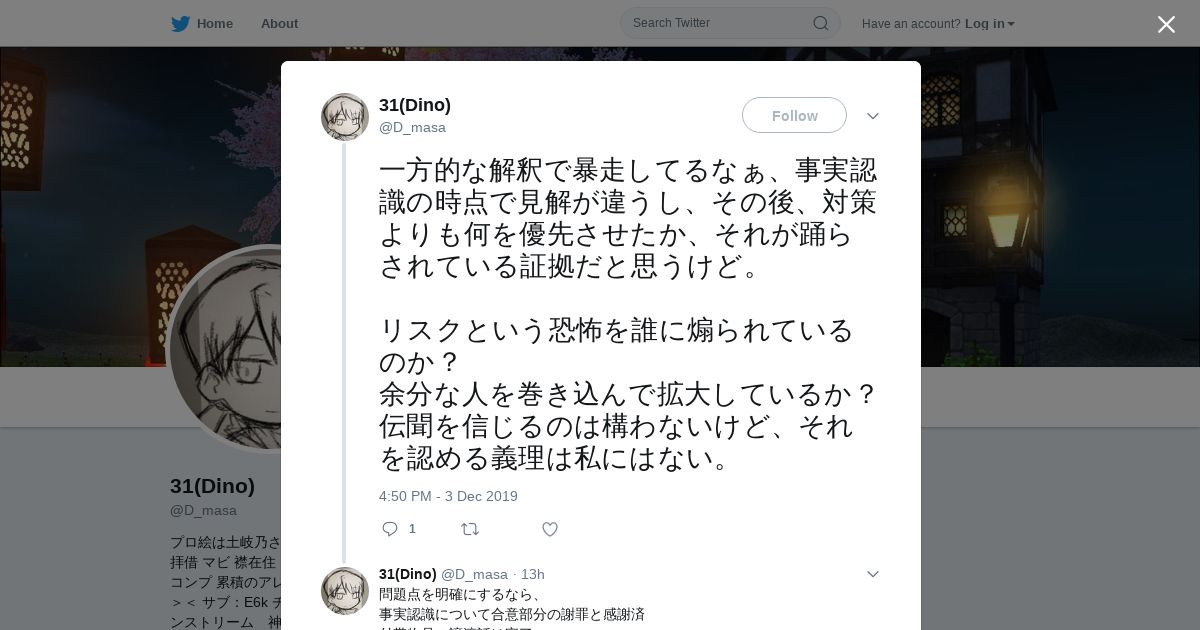Expand the main tweet options chevron
The width and height of the screenshot is (1200, 630).
[872, 116]
